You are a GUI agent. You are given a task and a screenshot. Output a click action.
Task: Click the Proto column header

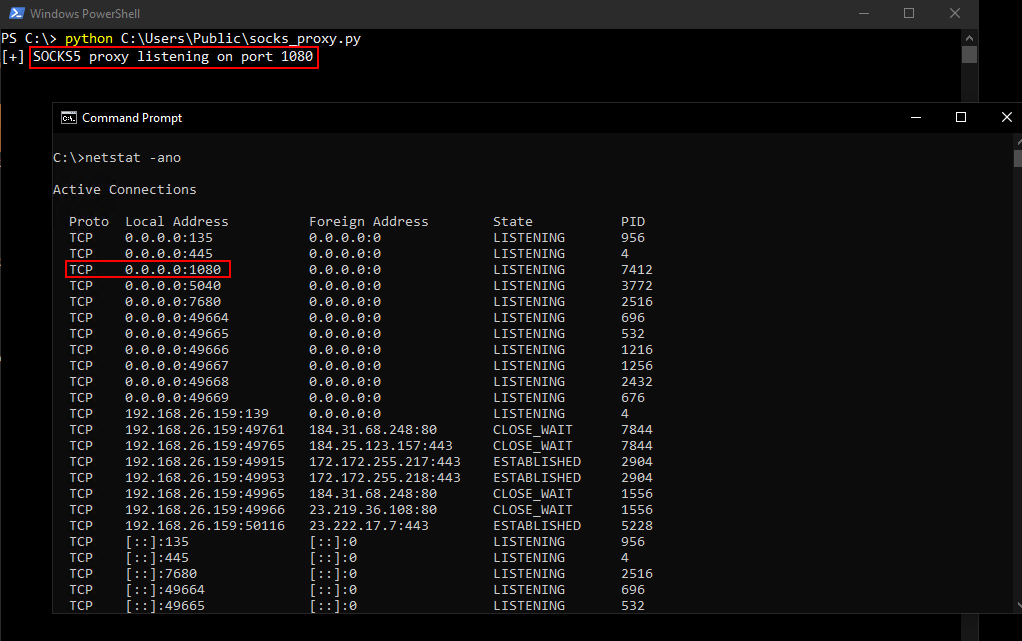click(89, 222)
